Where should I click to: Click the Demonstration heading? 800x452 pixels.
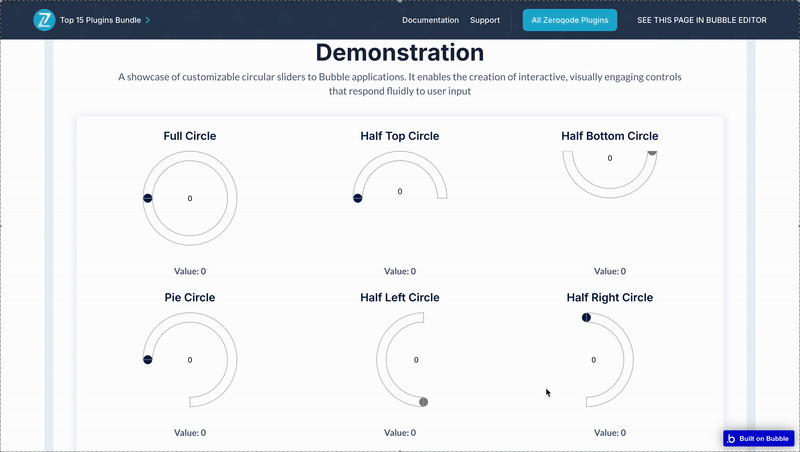click(399, 53)
